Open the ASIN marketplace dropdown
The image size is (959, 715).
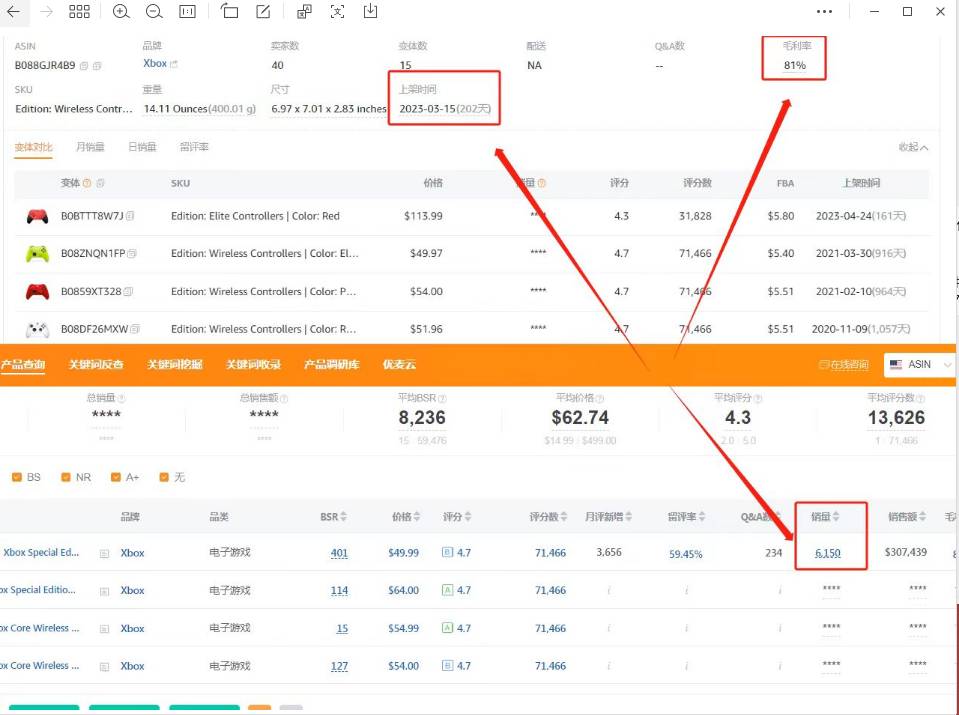[x=919, y=365]
